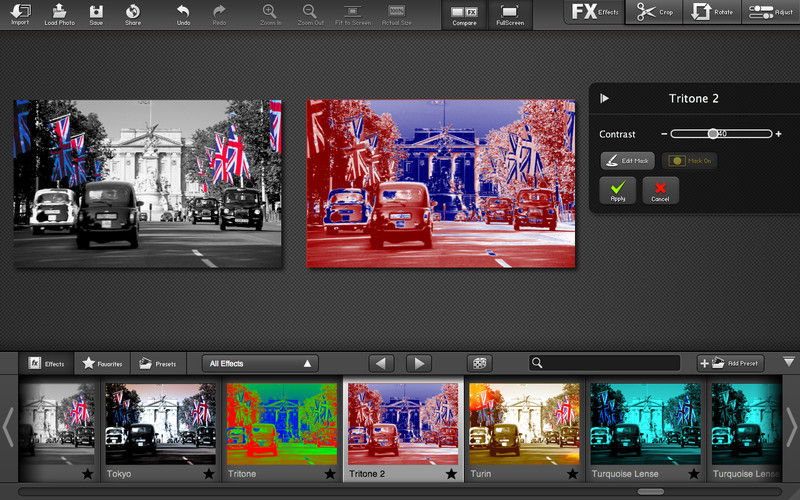The height and width of the screenshot is (500, 800).
Task: Switch to the Favorites tab
Action: 102,363
